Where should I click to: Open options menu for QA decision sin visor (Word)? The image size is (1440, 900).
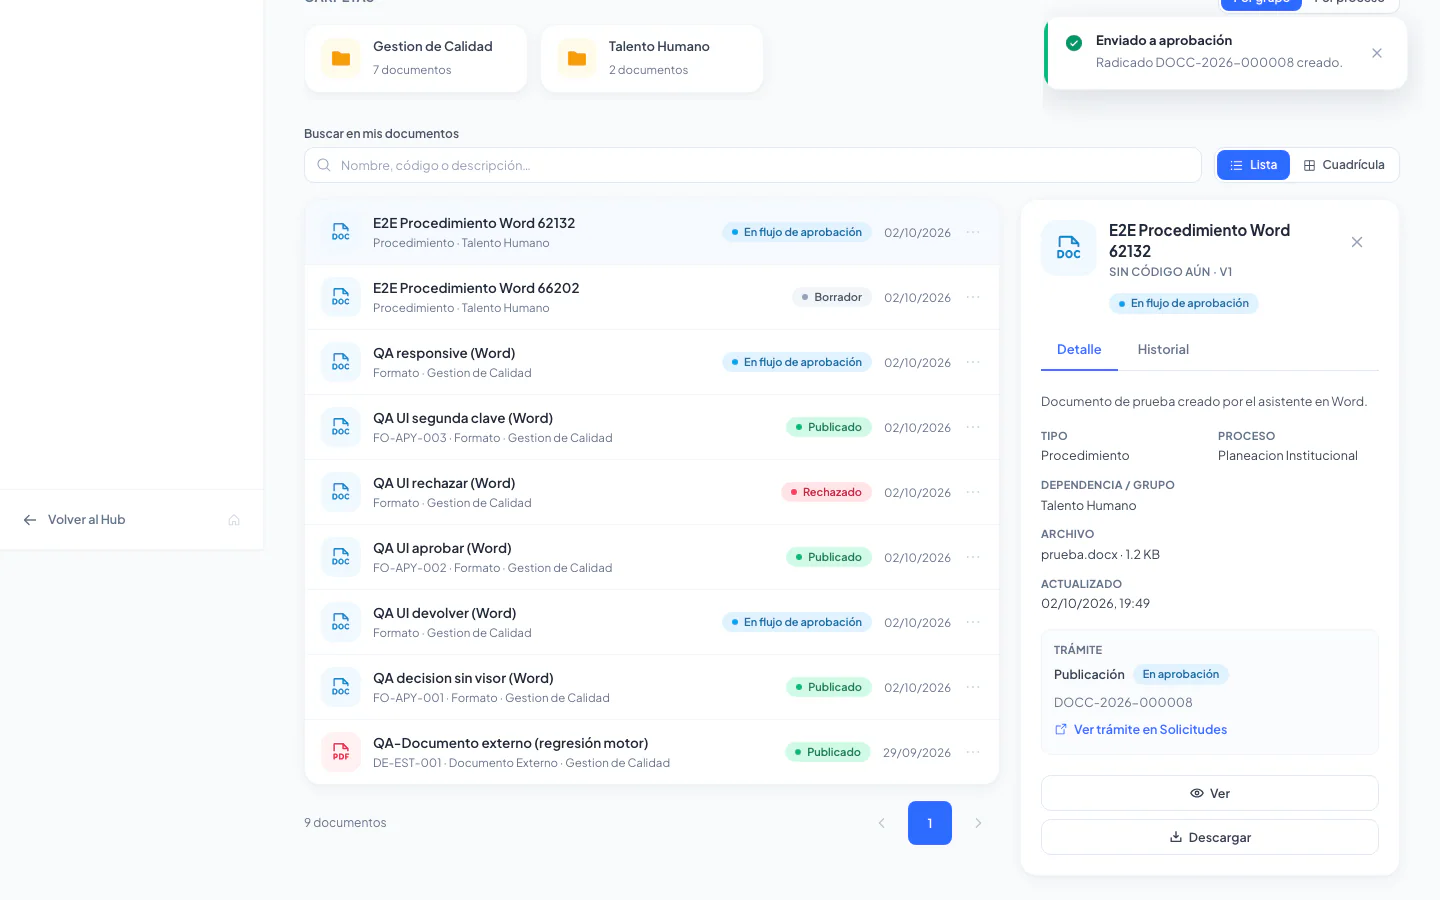tap(973, 687)
